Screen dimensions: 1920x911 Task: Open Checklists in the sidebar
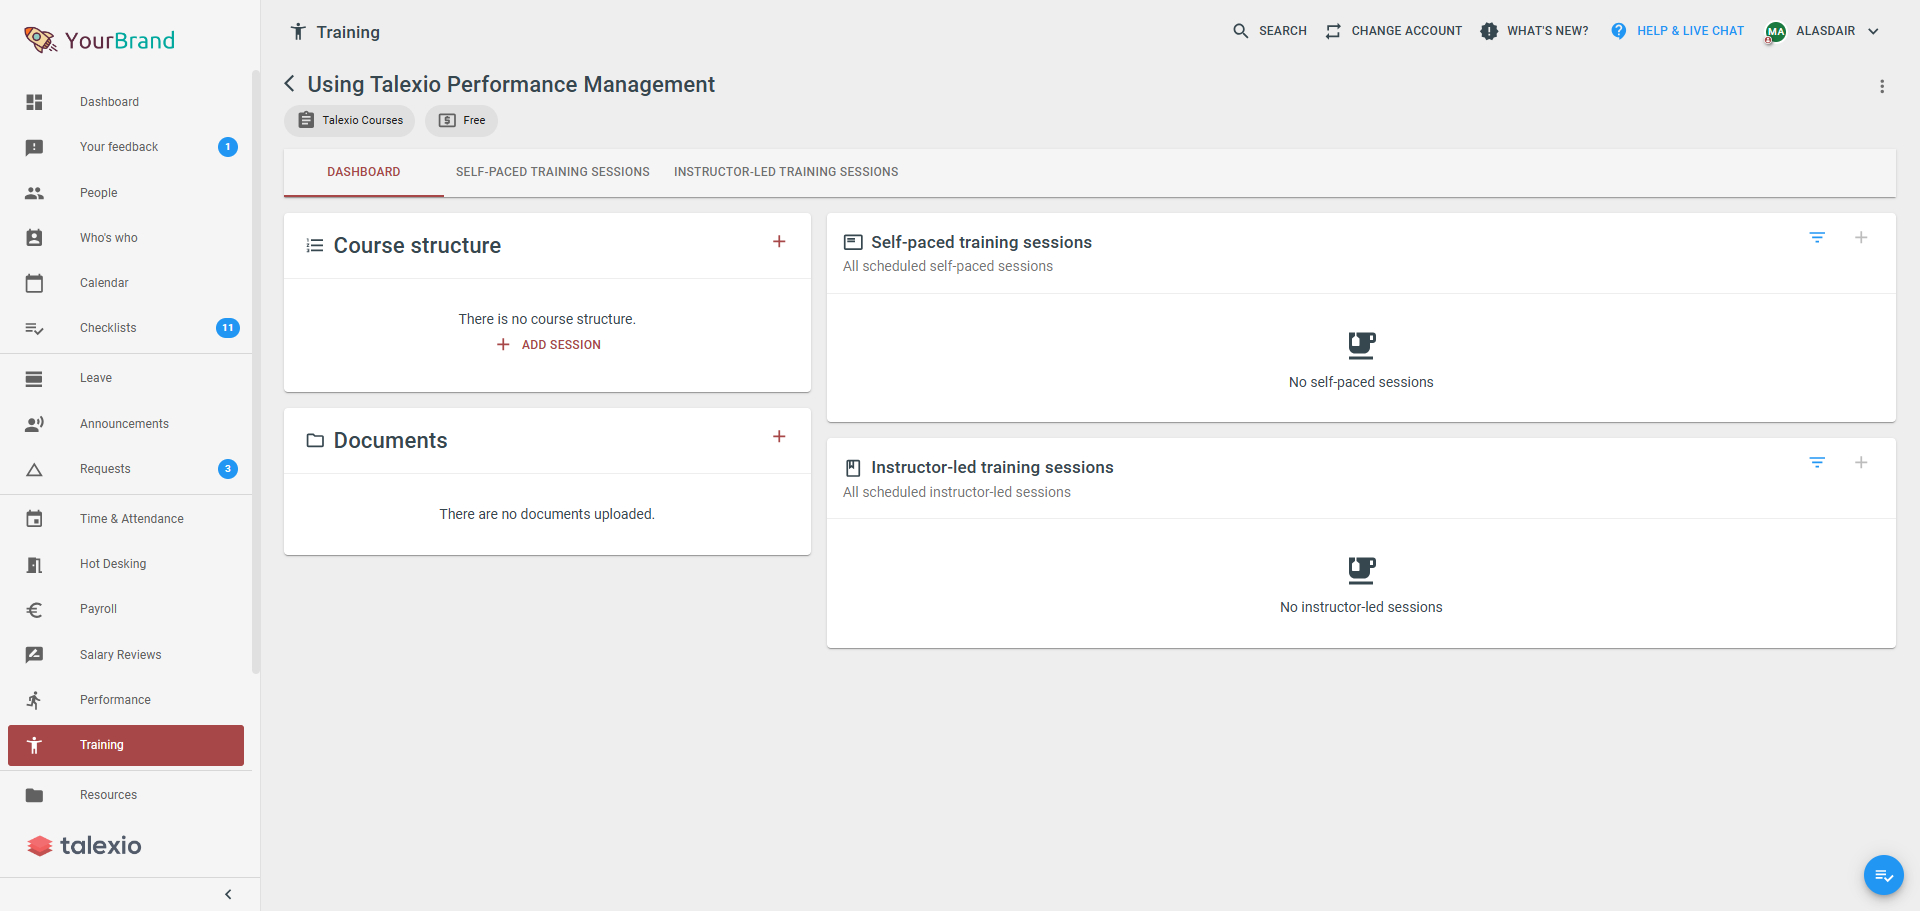pos(126,328)
